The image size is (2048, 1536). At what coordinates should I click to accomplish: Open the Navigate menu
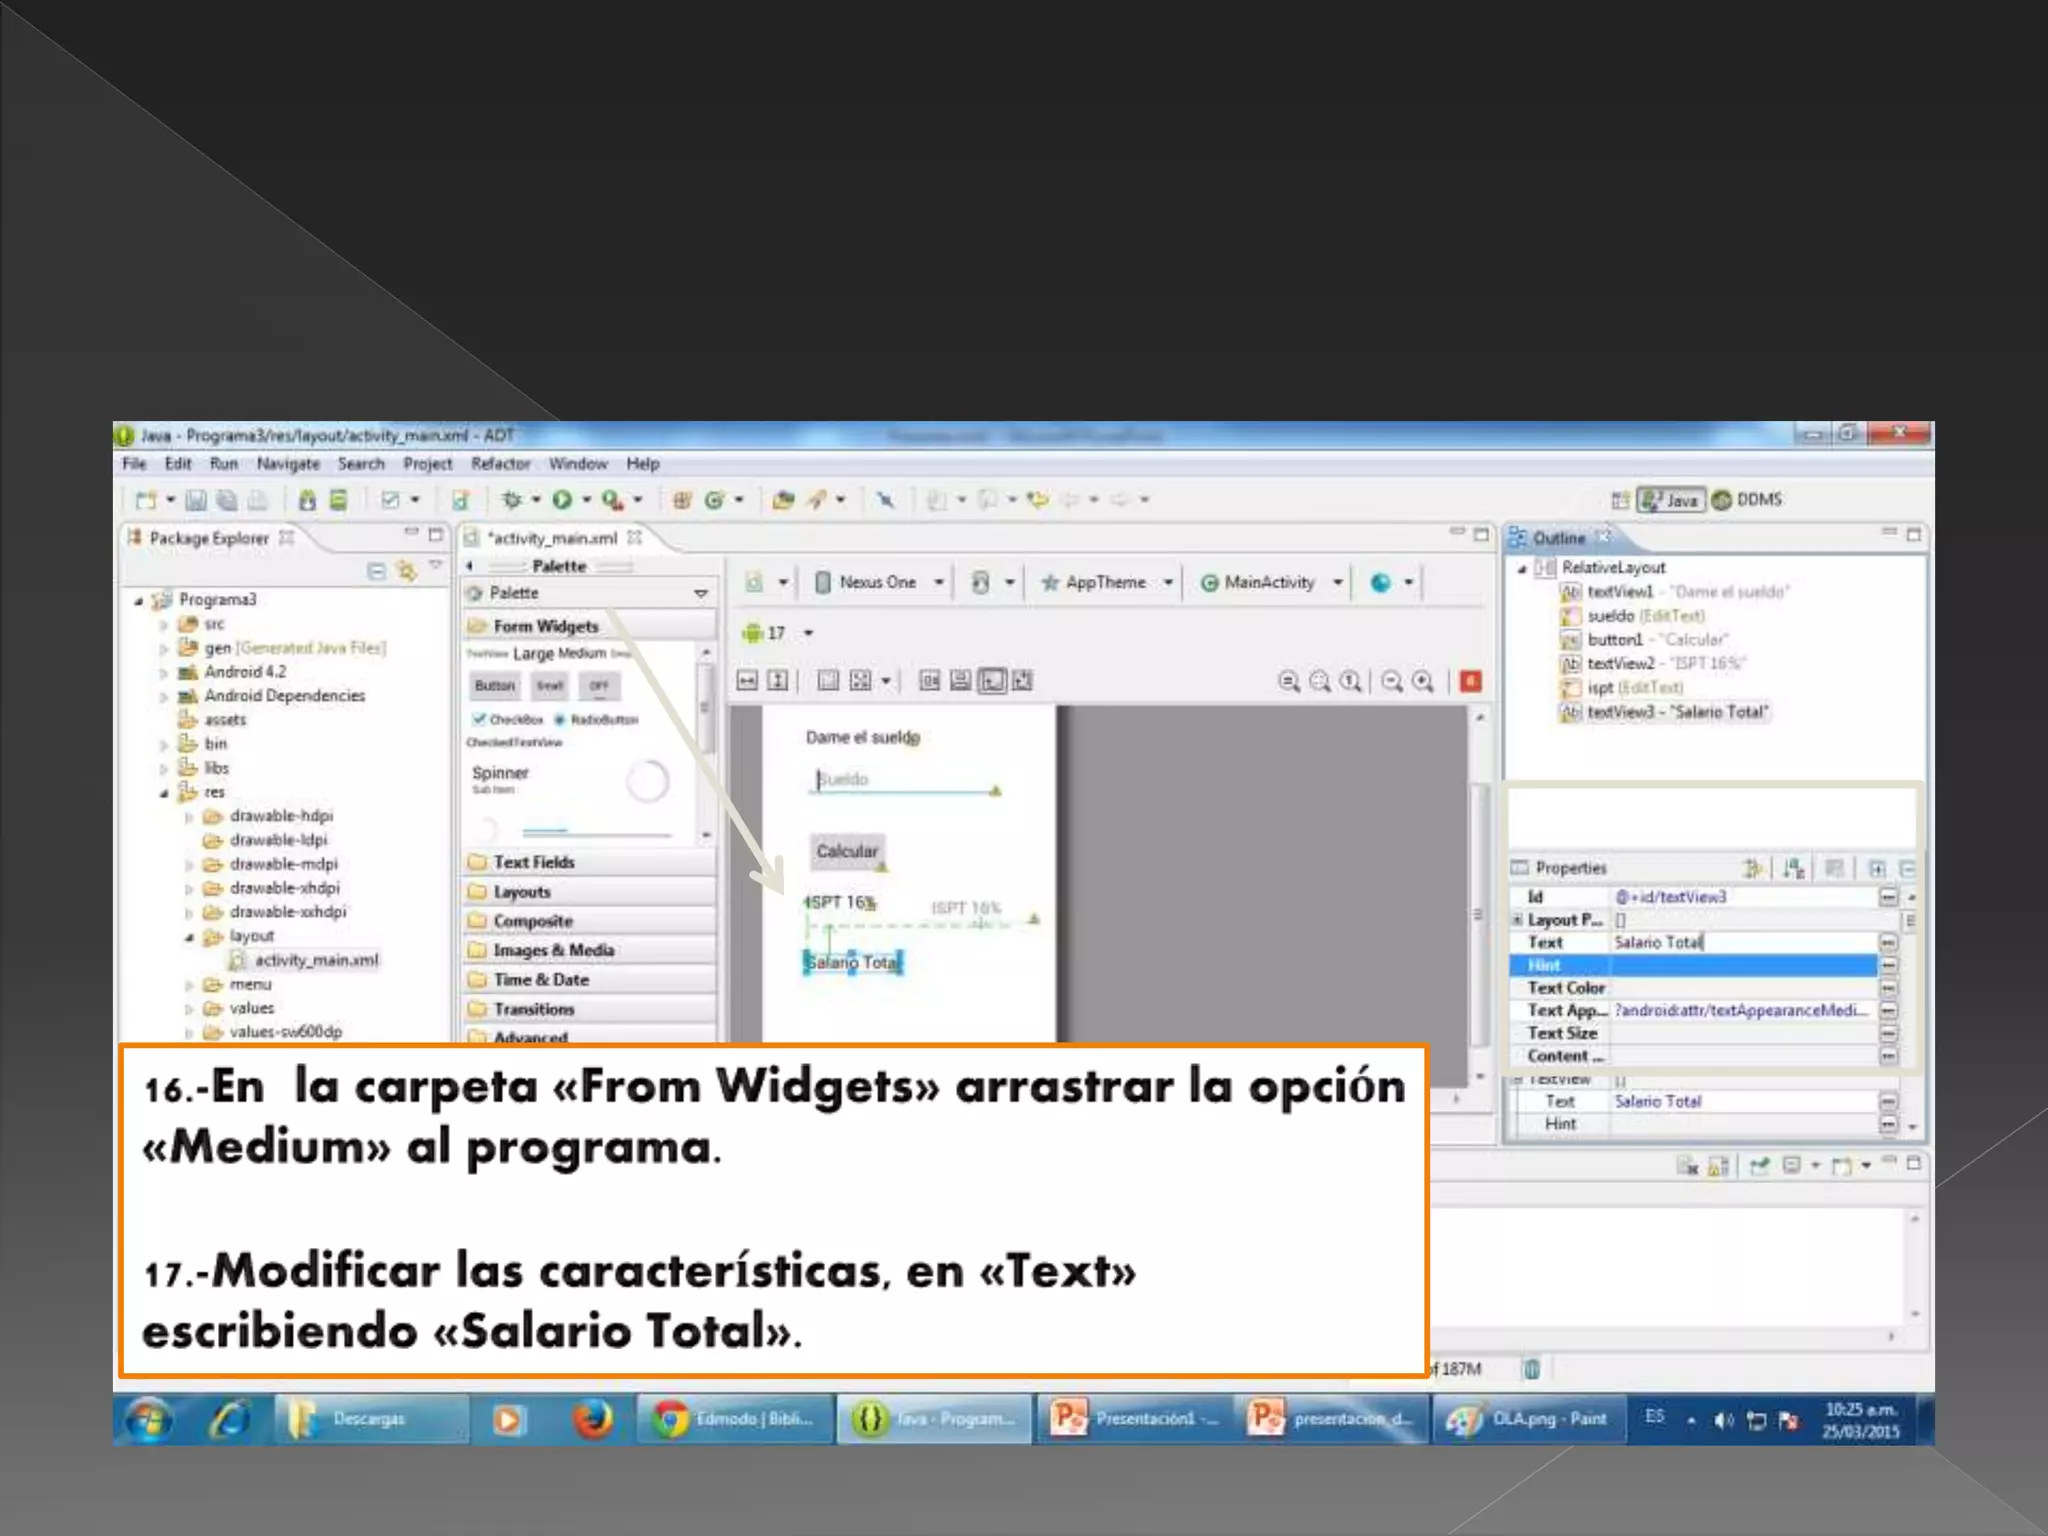click(288, 464)
